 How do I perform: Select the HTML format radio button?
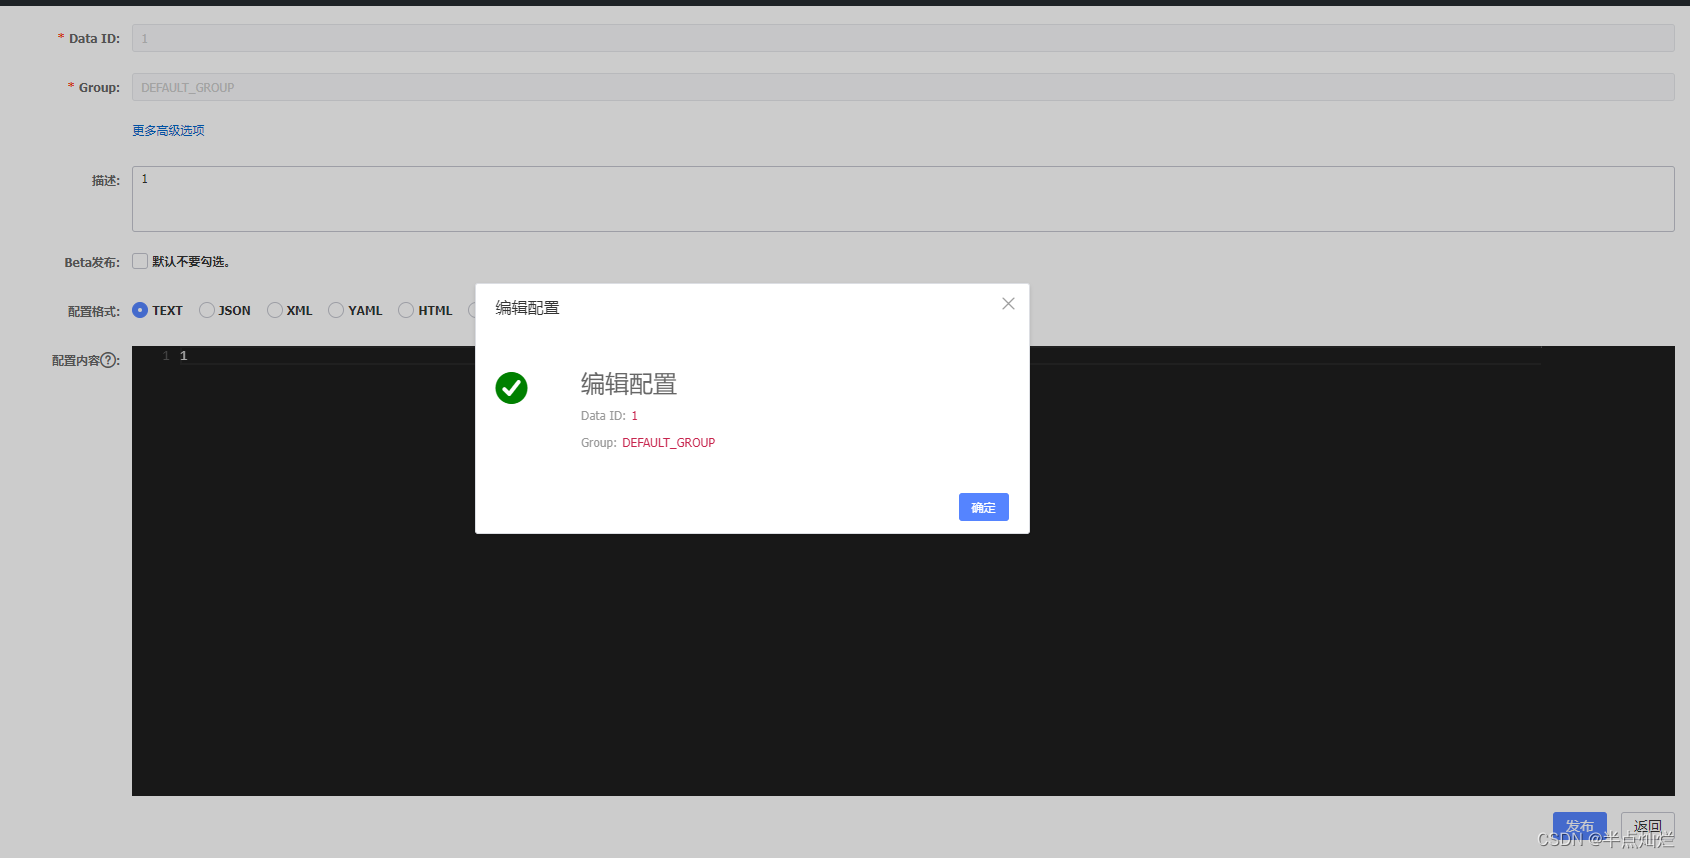[x=406, y=310]
